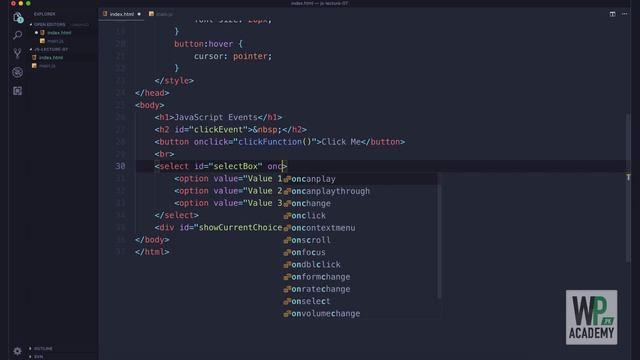Click the closing '</select>' tag
Image resolution: width=640 pixels, height=360 pixels.
(x=176, y=215)
